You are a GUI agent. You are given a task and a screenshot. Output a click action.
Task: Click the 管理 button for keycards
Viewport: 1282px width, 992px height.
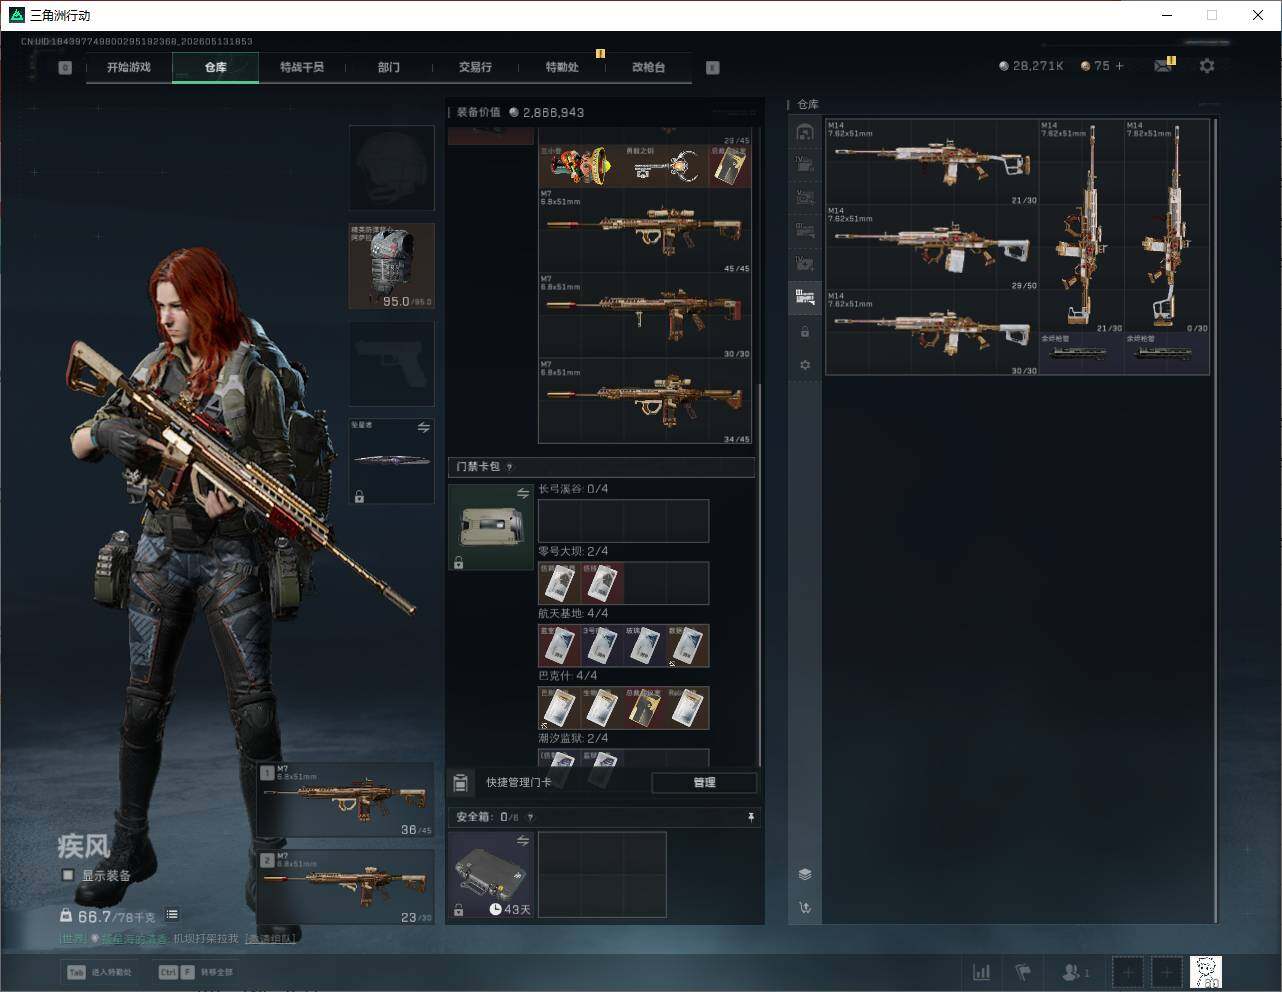704,782
